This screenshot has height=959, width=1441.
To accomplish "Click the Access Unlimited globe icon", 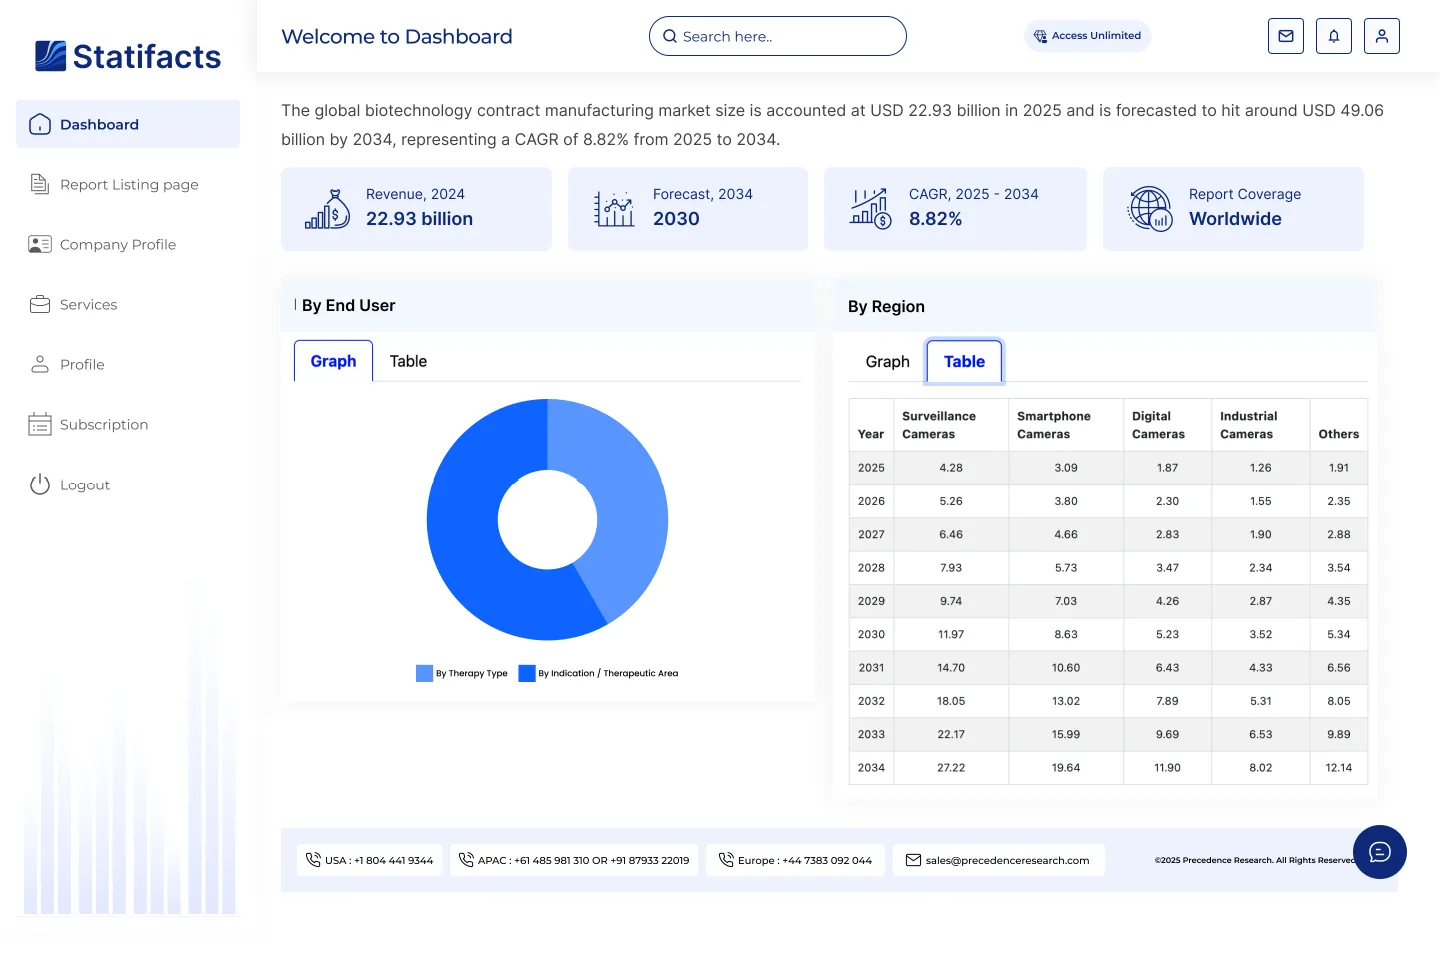I will coord(1040,36).
